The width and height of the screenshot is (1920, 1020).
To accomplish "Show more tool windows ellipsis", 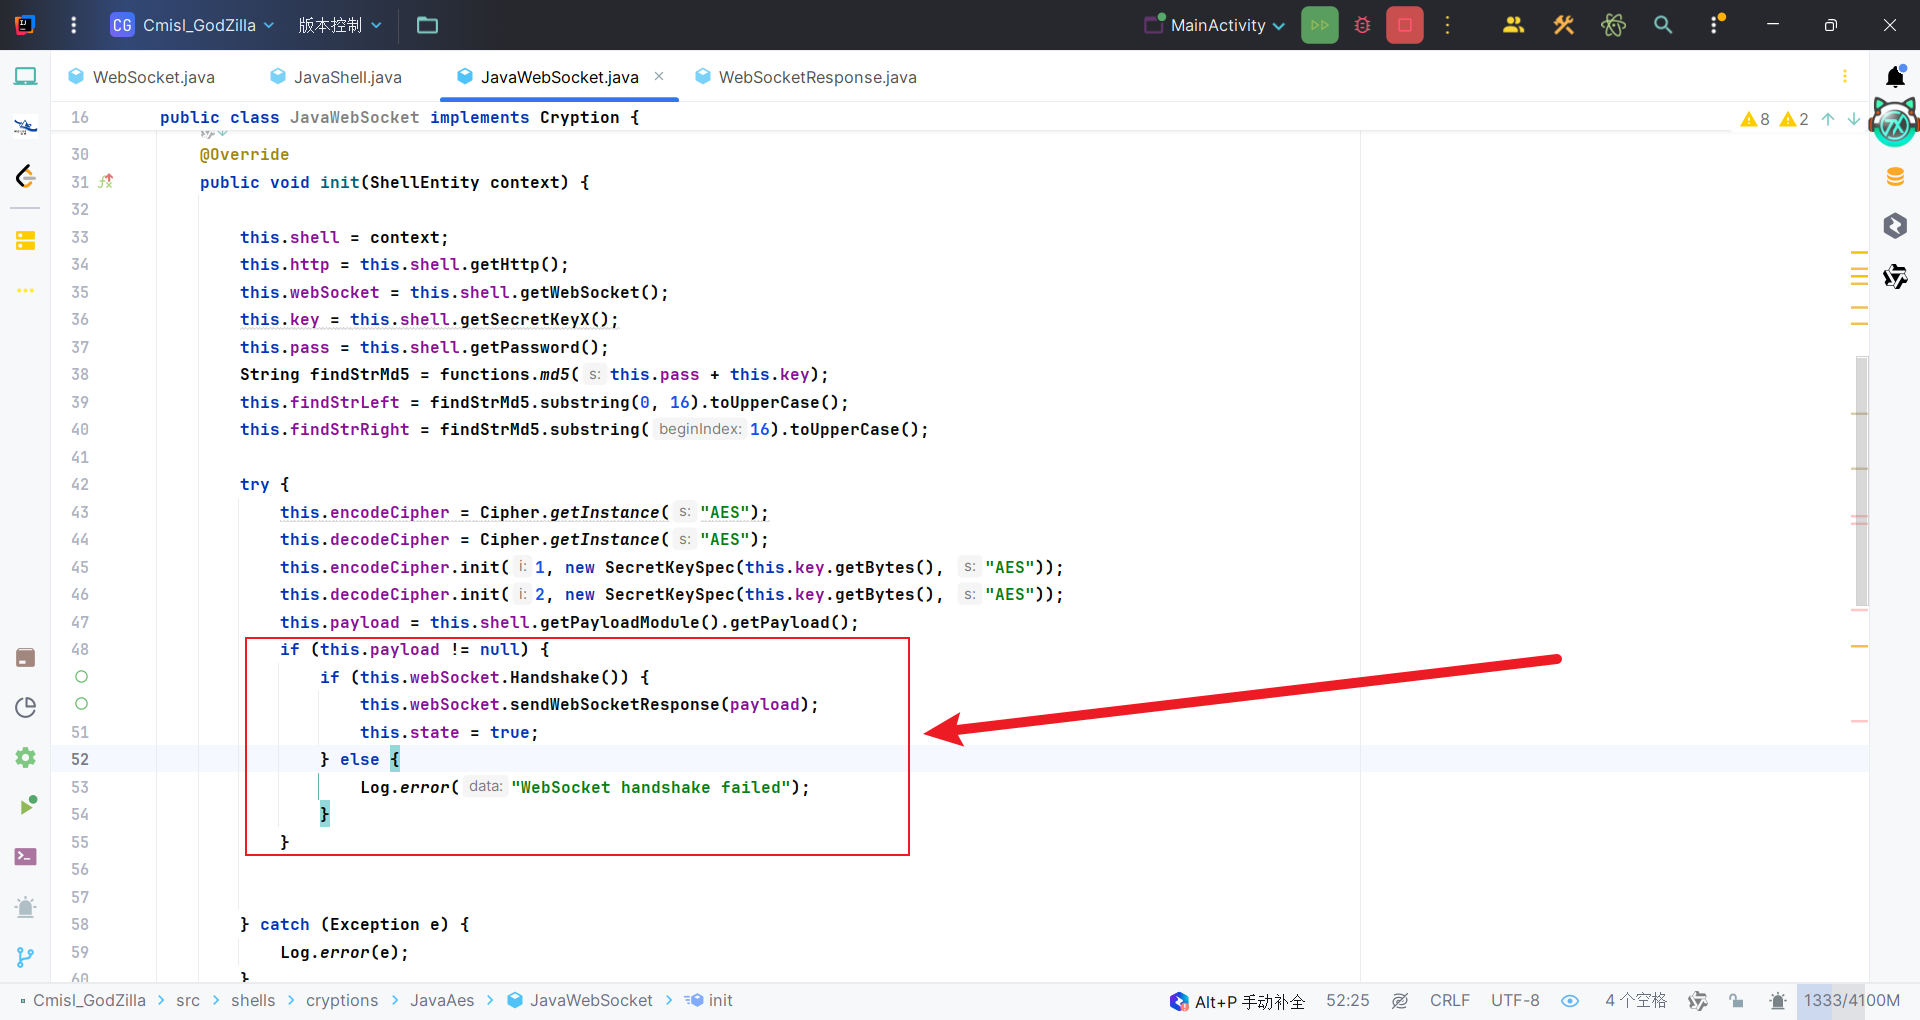I will [25, 291].
